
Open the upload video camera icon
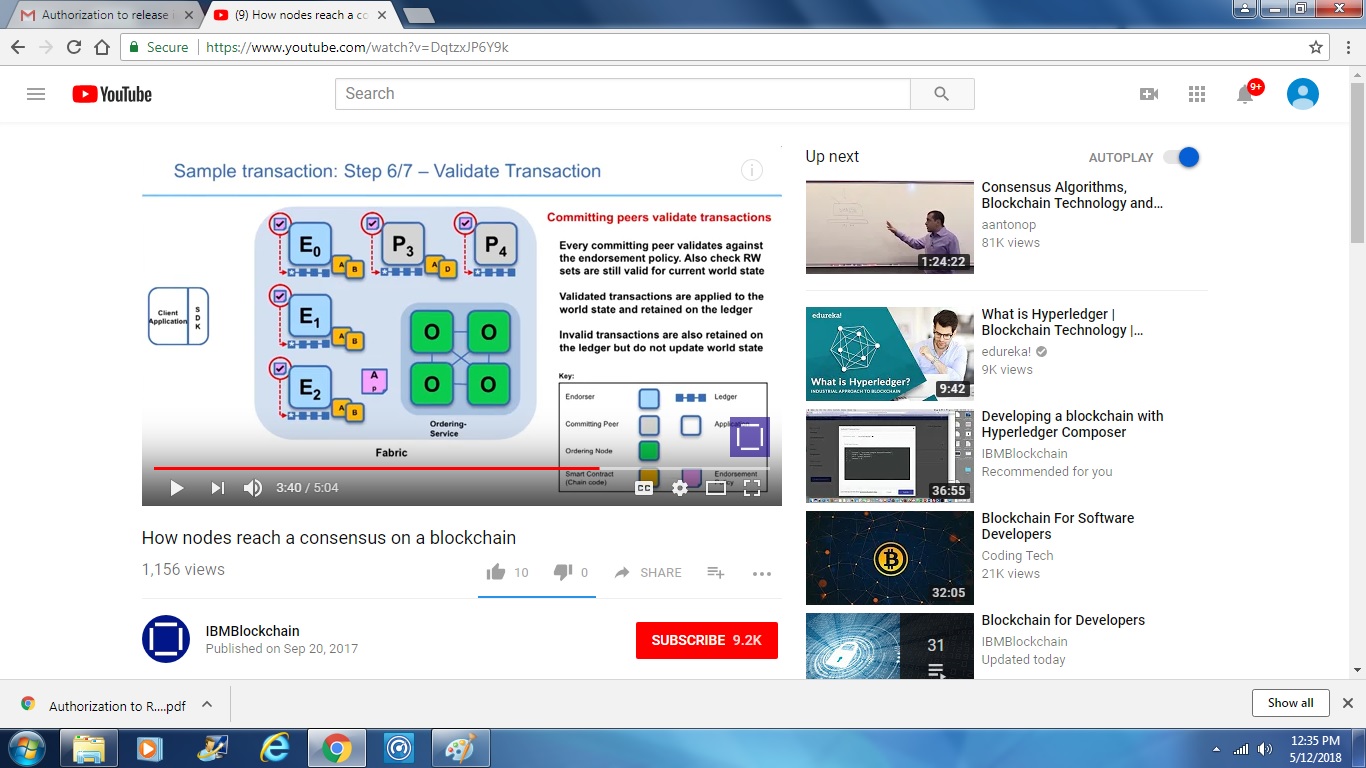pyautogui.click(x=1149, y=94)
